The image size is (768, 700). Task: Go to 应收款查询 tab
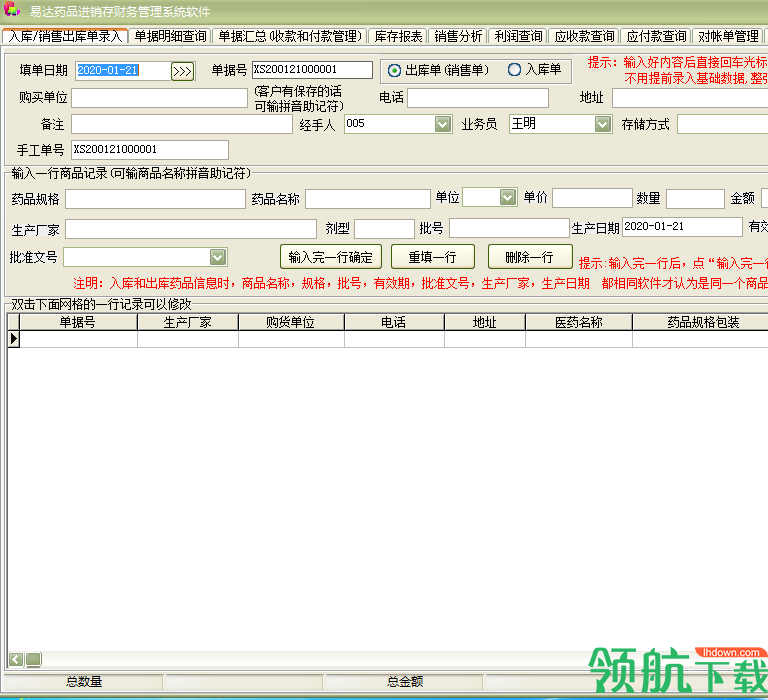point(584,36)
